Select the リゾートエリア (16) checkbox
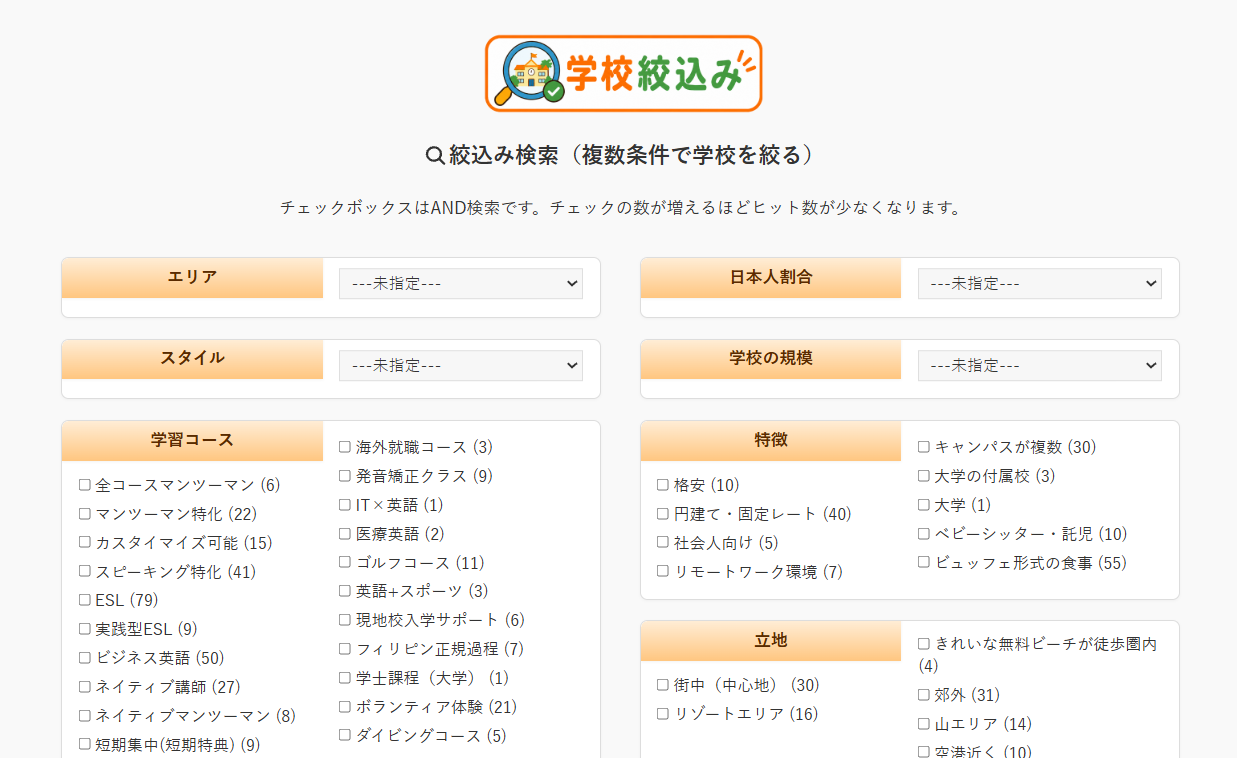The image size is (1237, 758). click(663, 714)
